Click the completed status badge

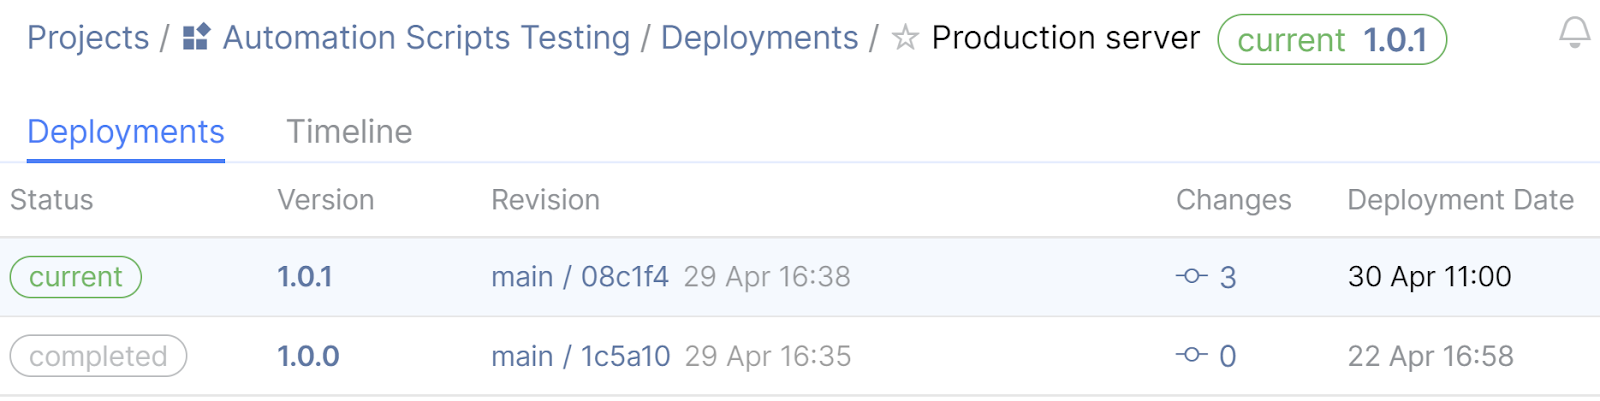(98, 356)
